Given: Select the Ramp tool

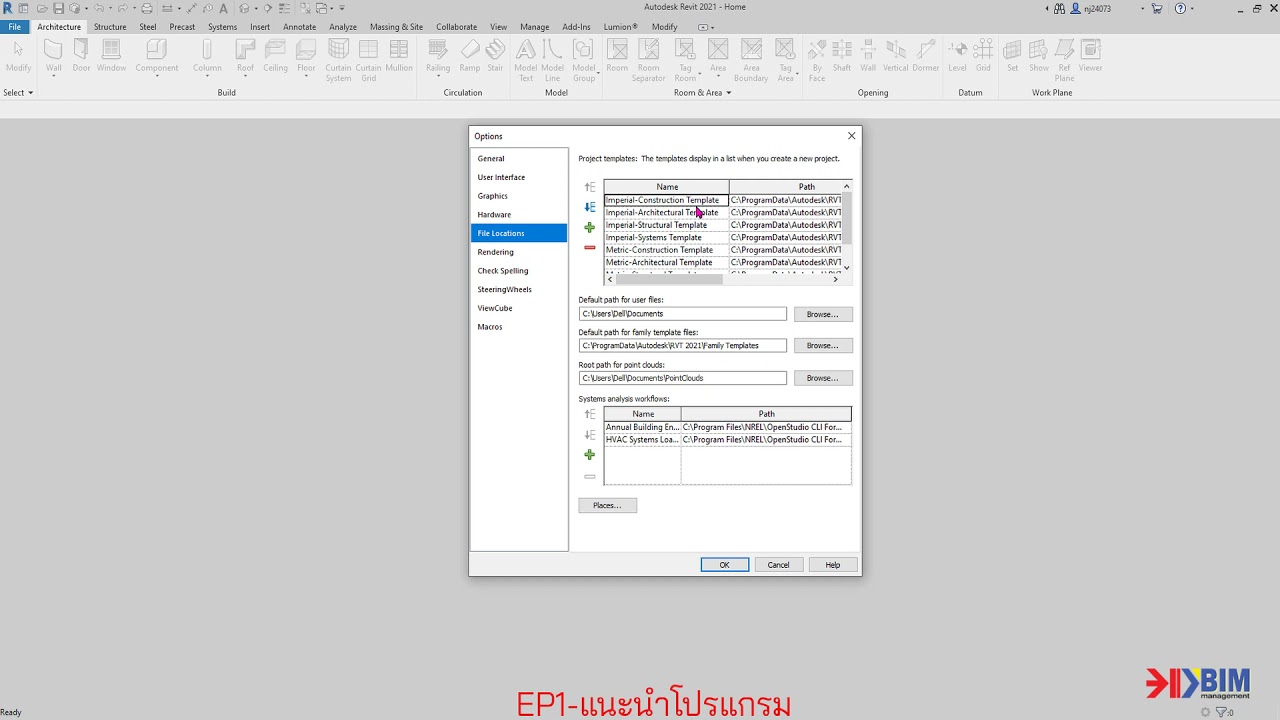Looking at the screenshot, I should pyautogui.click(x=470, y=56).
